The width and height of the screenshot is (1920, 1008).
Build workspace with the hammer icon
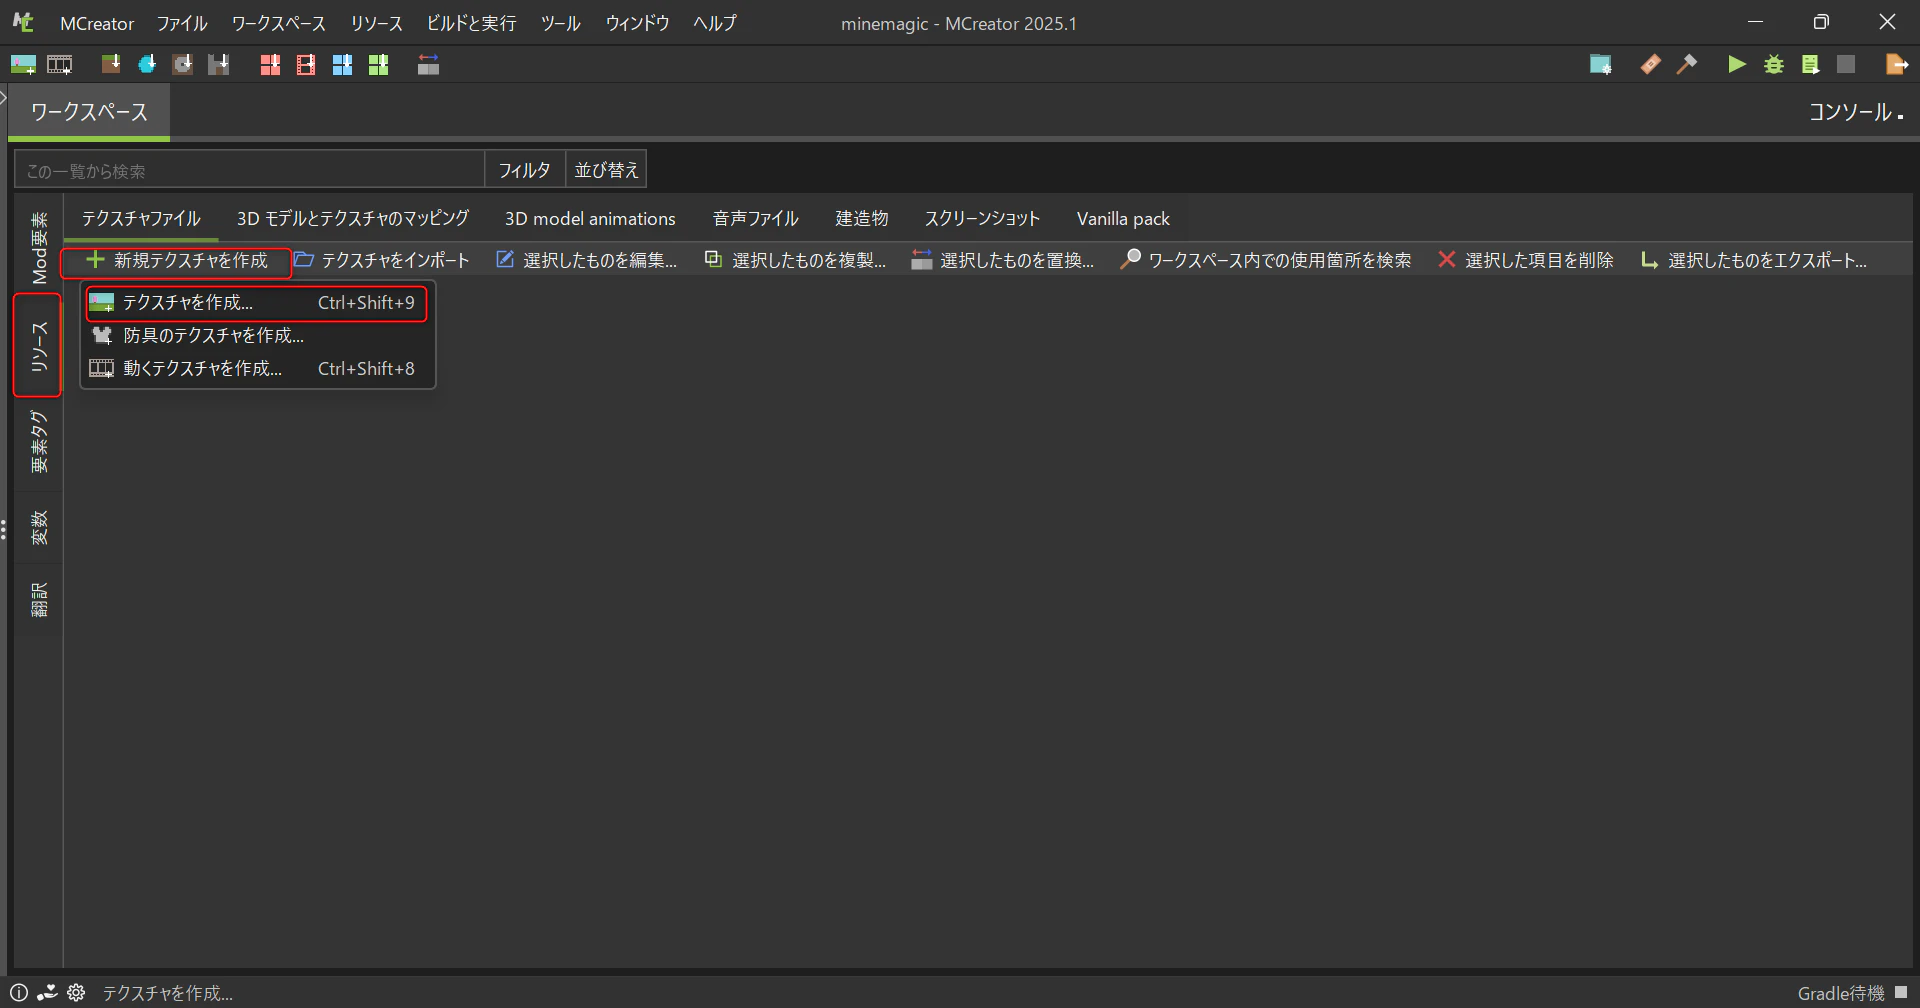[x=1687, y=65]
